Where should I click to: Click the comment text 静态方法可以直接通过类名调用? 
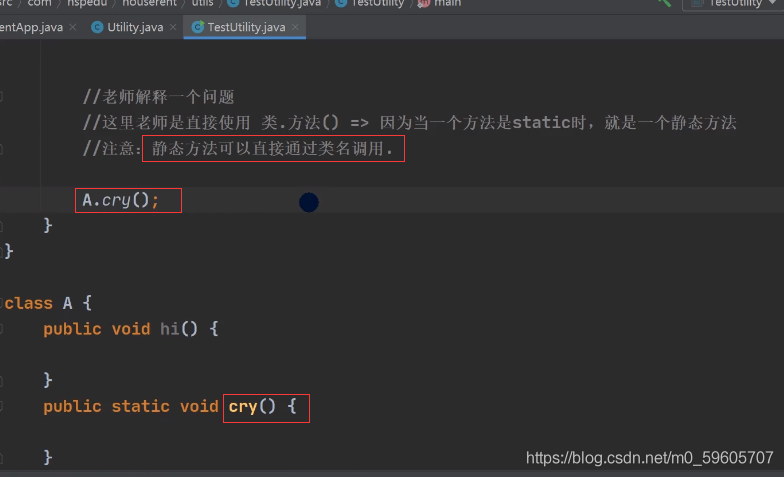click(272, 148)
